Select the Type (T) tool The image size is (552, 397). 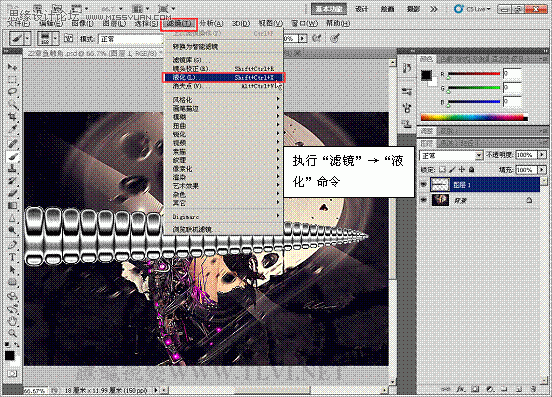[12, 258]
